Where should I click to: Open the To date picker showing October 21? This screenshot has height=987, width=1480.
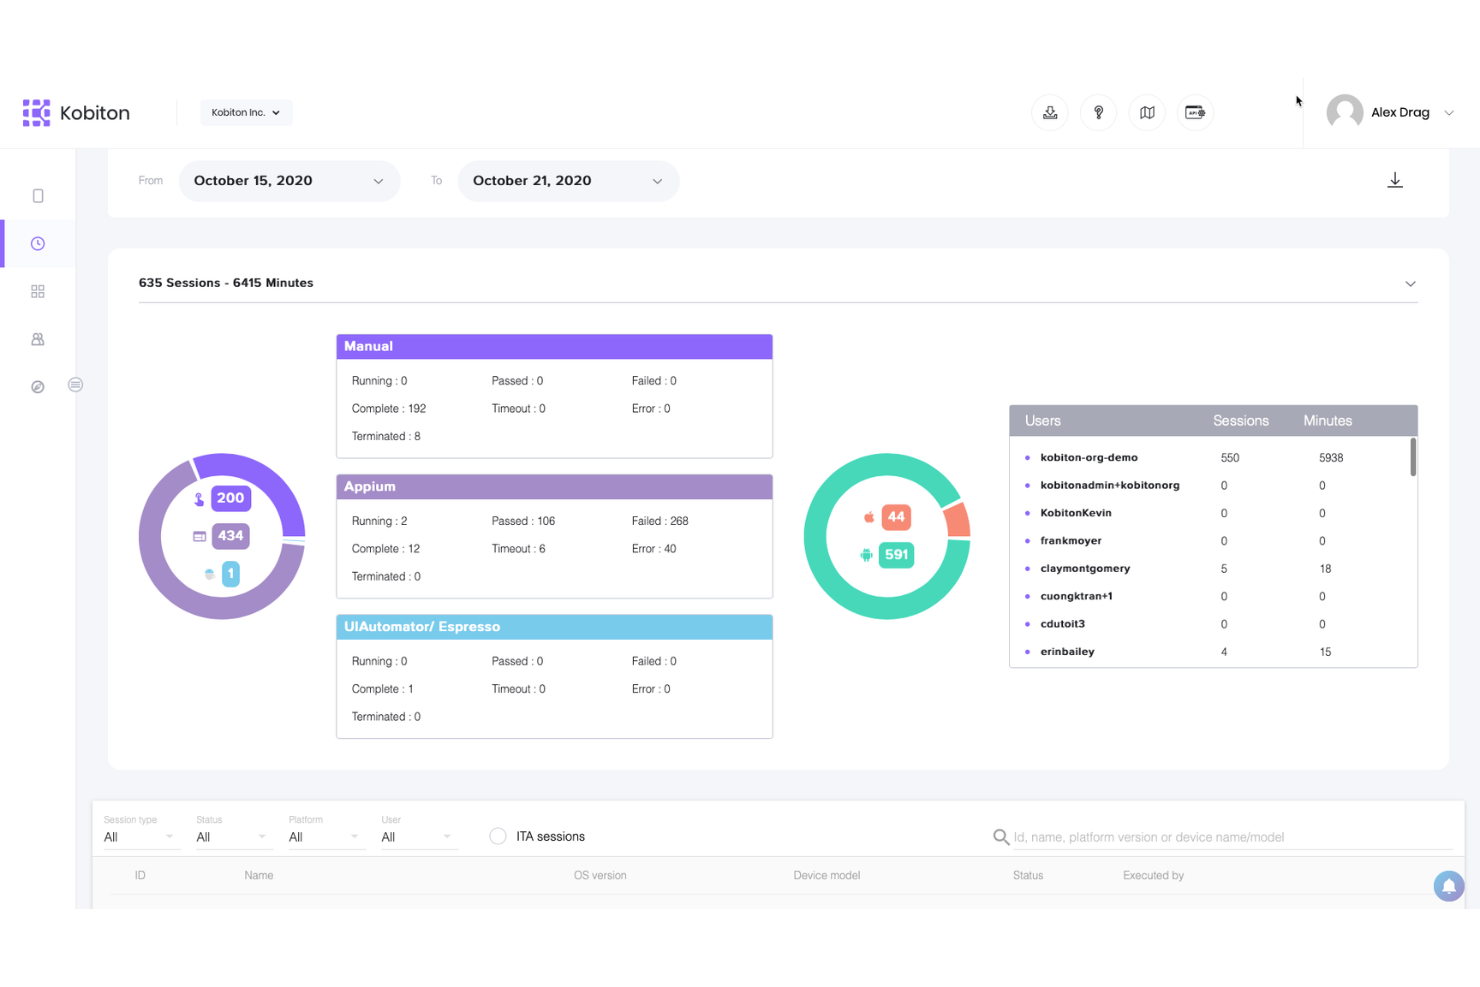coord(567,181)
